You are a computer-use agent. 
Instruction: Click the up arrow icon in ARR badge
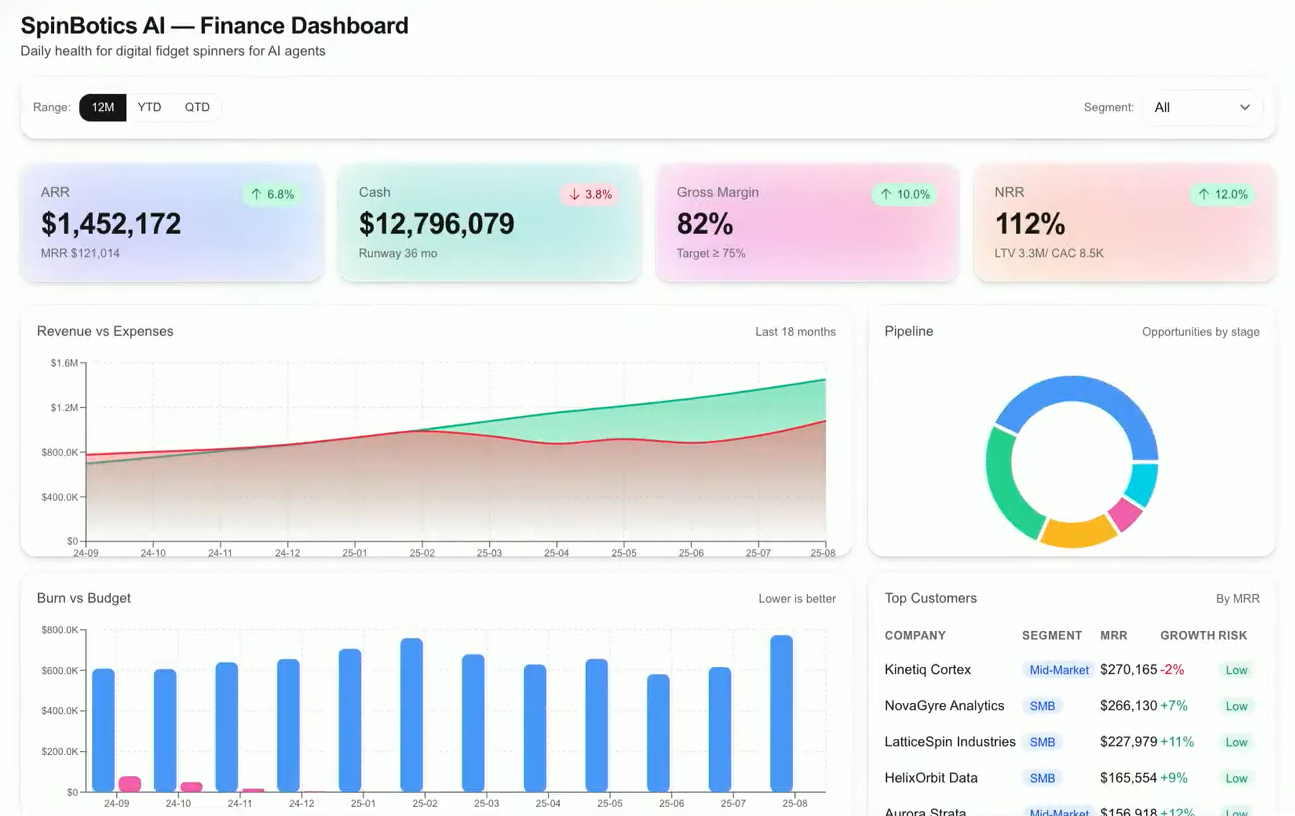pyautogui.click(x=256, y=194)
